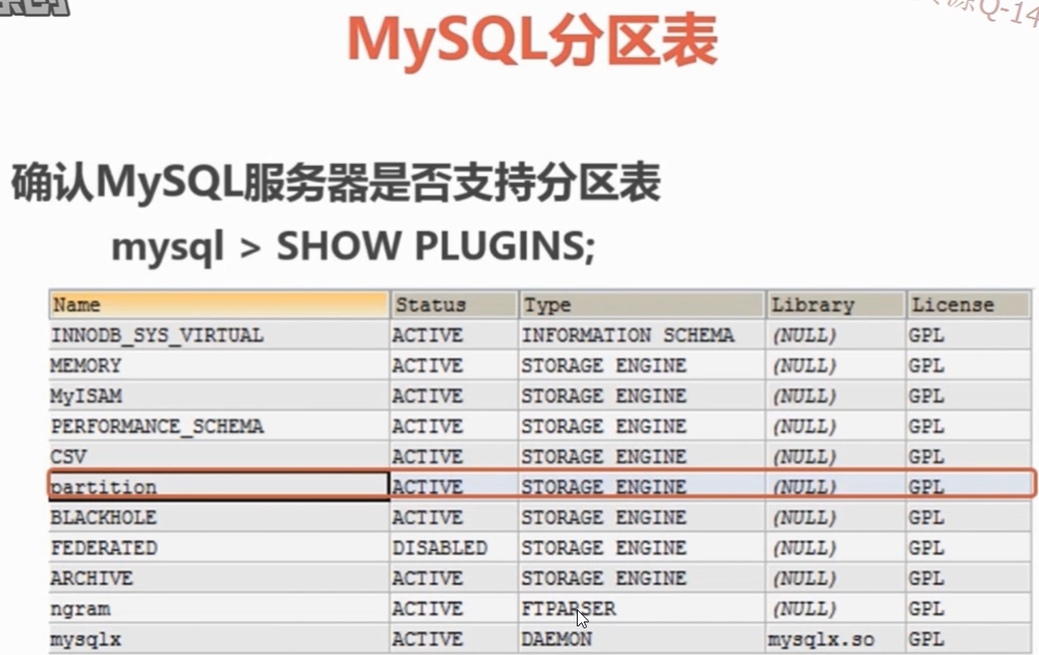Select the CSV plugin name cell
Image resolution: width=1039 pixels, height=655 pixels.
point(219,457)
